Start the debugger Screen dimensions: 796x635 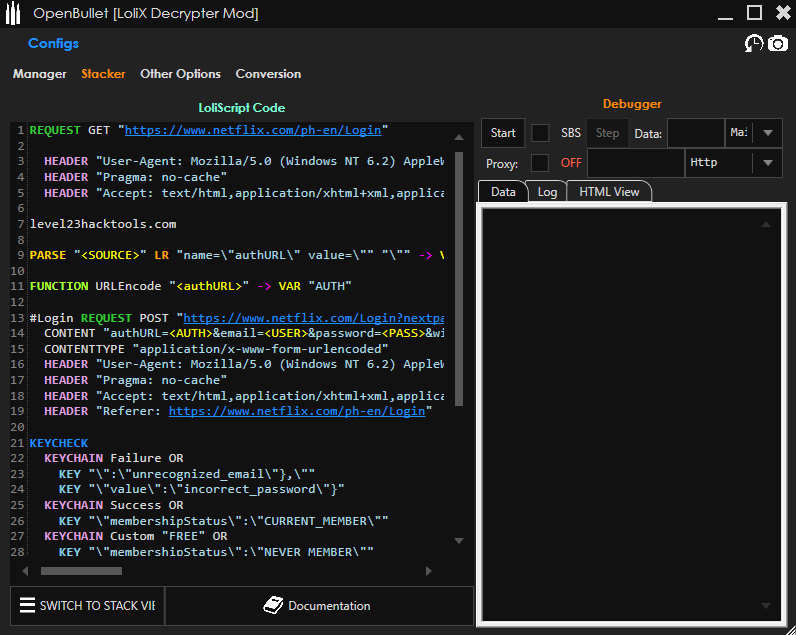point(503,133)
